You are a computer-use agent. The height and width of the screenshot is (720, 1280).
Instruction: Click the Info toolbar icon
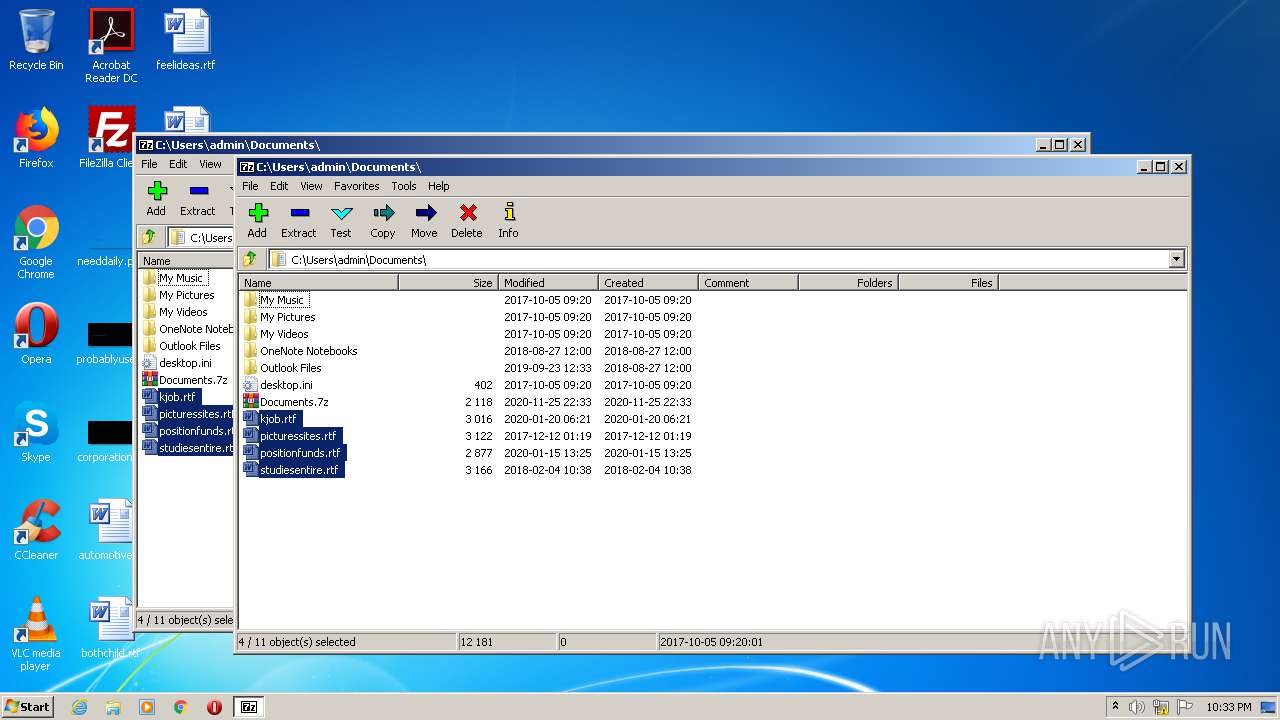click(508, 221)
